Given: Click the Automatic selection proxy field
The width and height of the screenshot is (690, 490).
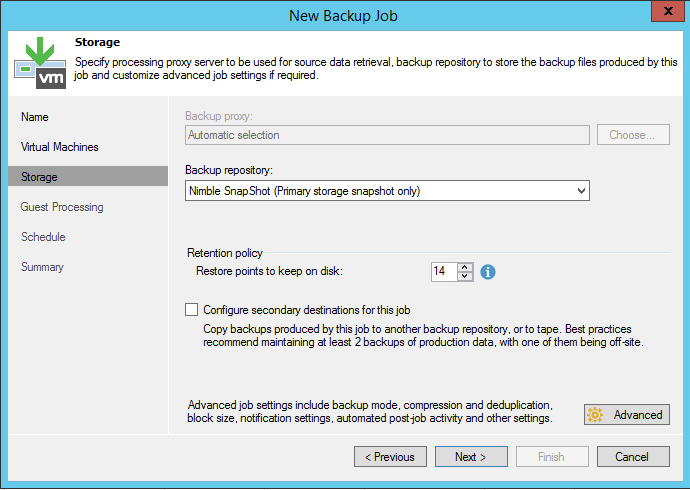Looking at the screenshot, I should coord(387,135).
